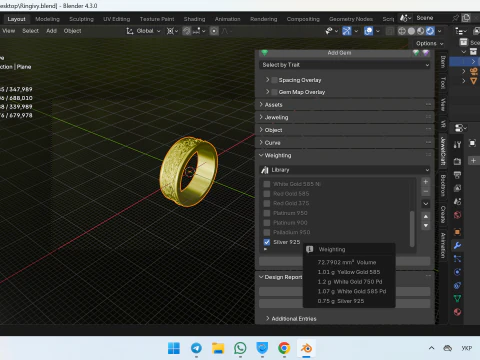Open the View sidebar tab
The image size is (480, 360).
click(443, 105)
